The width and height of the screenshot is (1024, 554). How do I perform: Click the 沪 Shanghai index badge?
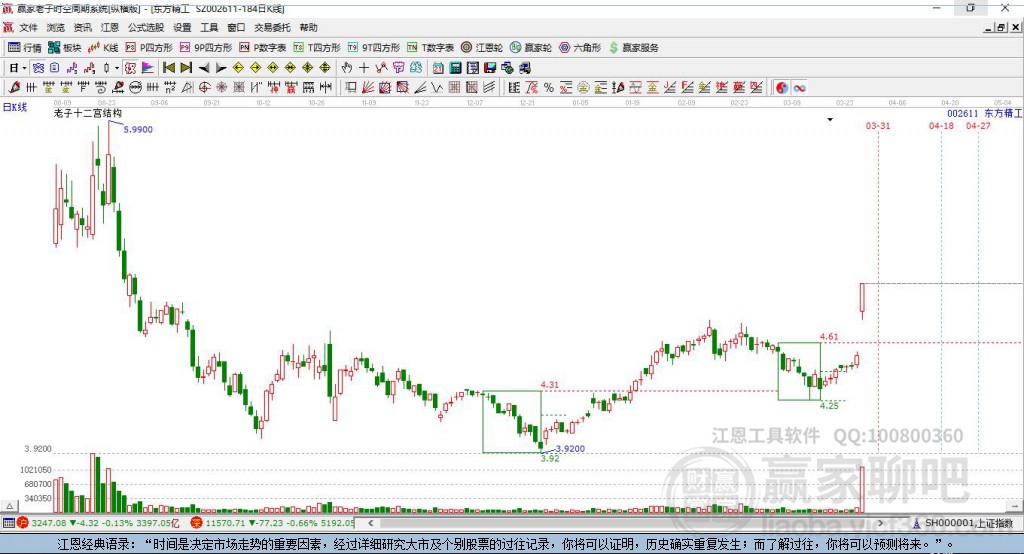[23, 523]
